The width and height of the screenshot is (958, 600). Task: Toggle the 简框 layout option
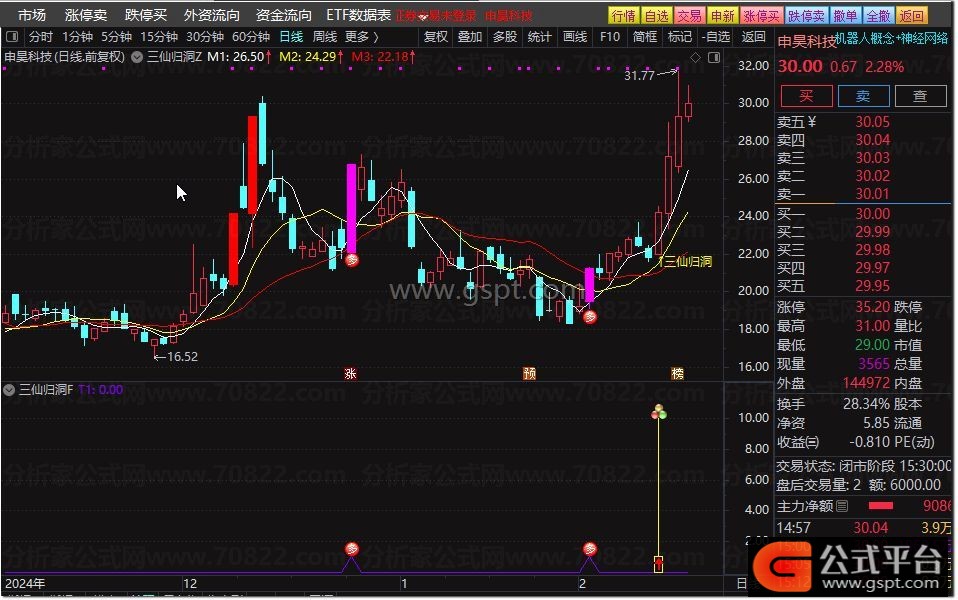tap(645, 37)
